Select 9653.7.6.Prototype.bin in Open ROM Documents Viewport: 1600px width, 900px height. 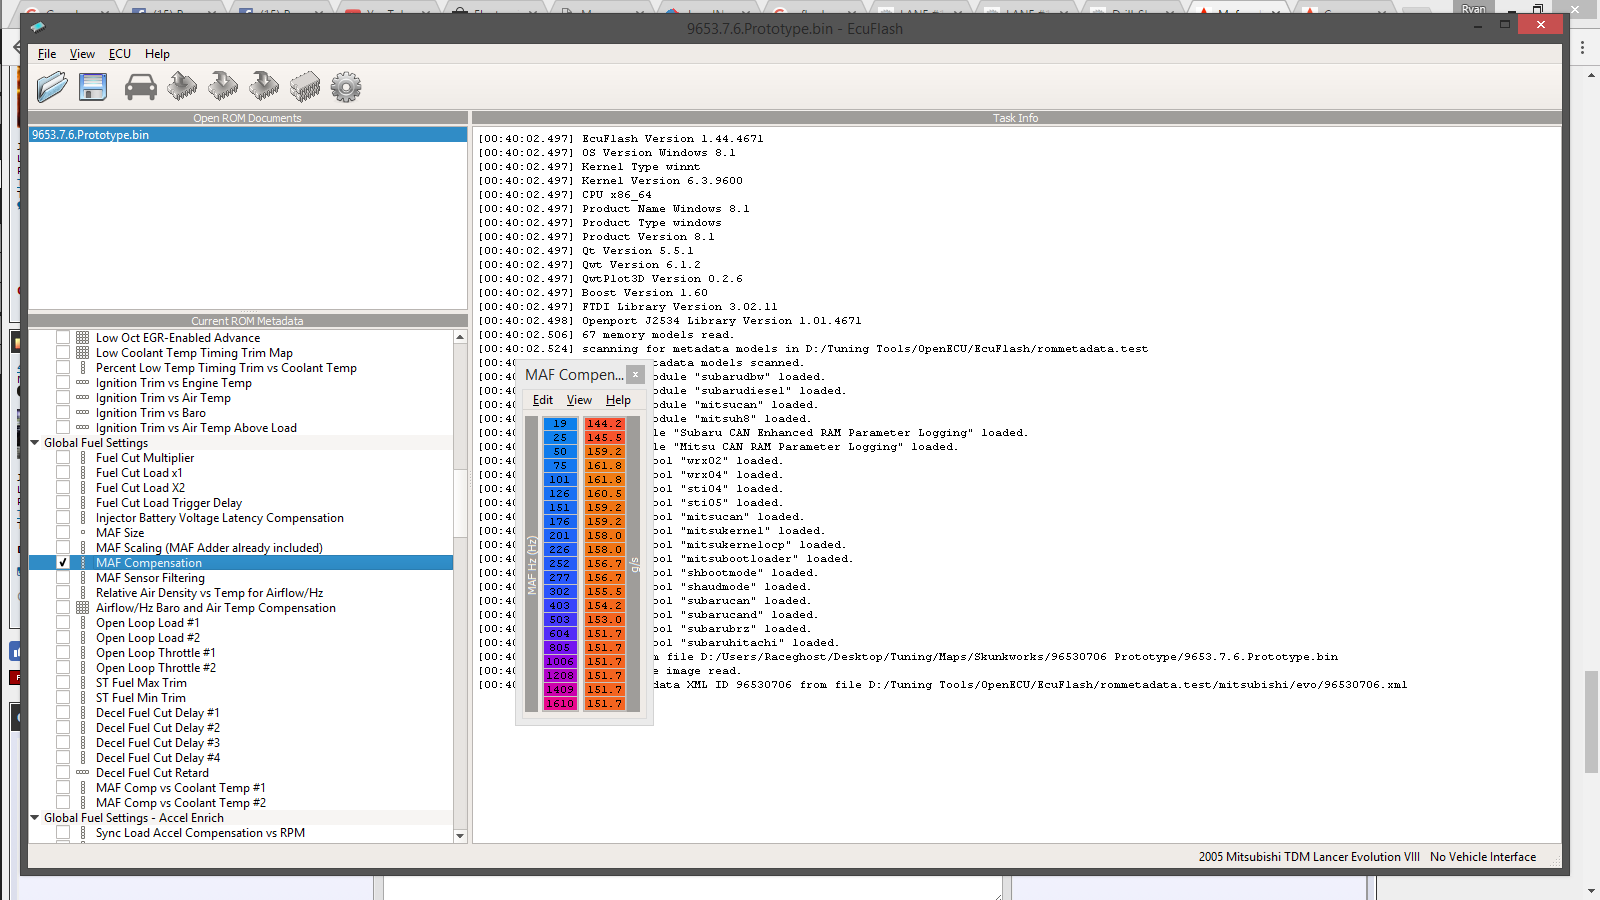(90, 135)
